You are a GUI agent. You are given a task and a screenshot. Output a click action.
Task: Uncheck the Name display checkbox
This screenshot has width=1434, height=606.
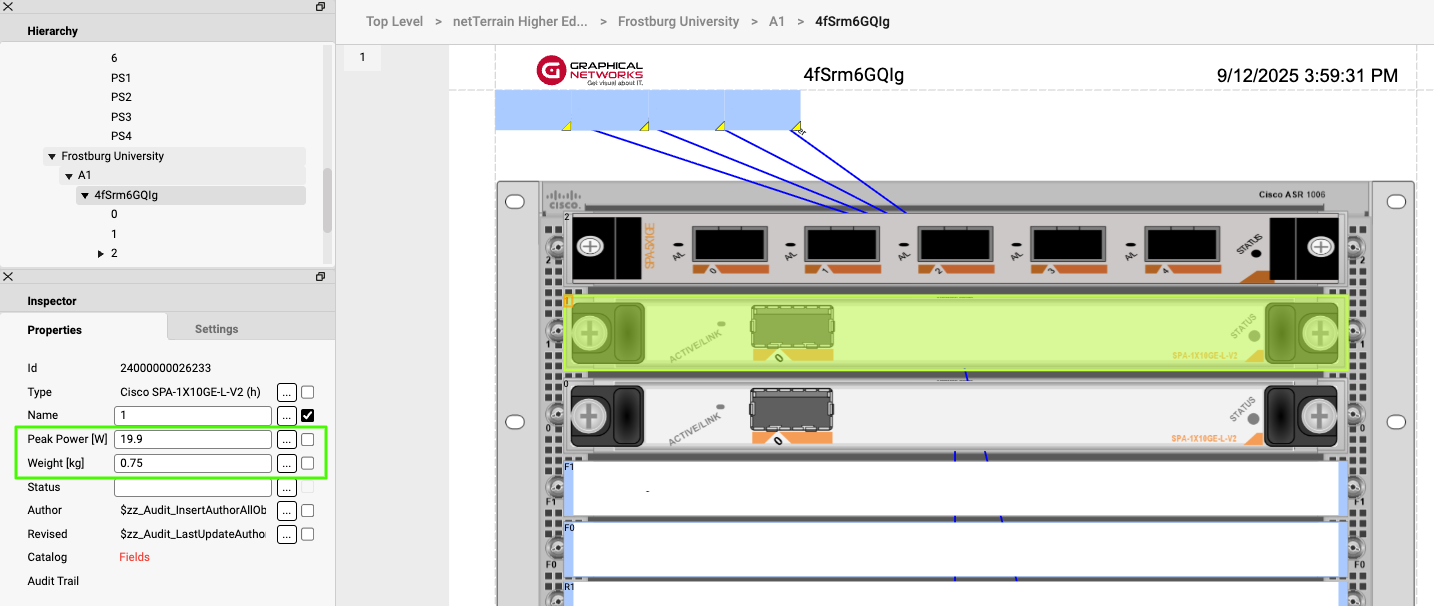(308, 415)
